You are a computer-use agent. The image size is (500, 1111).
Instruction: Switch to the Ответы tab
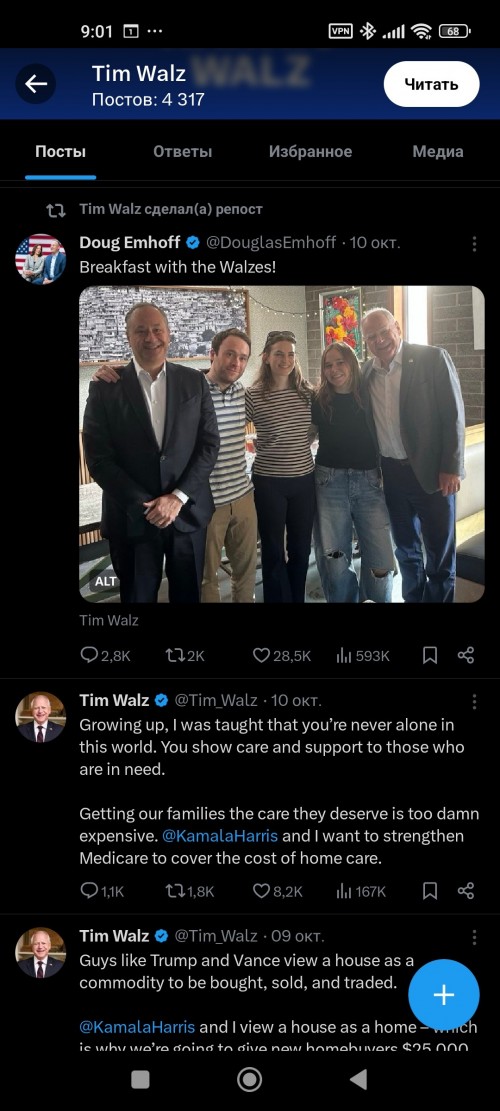pyautogui.click(x=183, y=152)
